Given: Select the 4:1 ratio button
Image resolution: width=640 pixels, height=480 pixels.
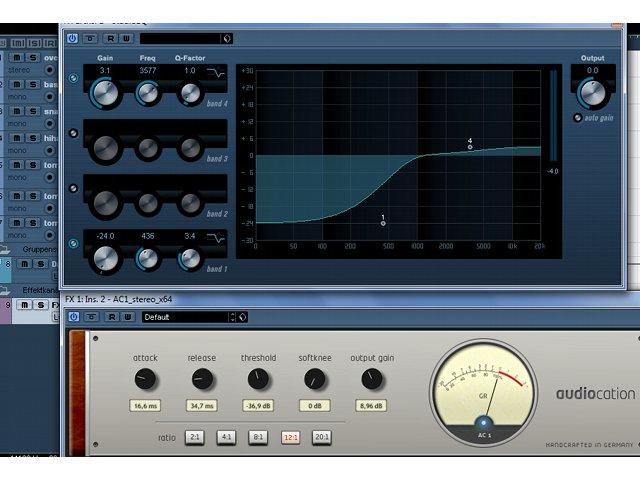Looking at the screenshot, I should coord(226,437).
